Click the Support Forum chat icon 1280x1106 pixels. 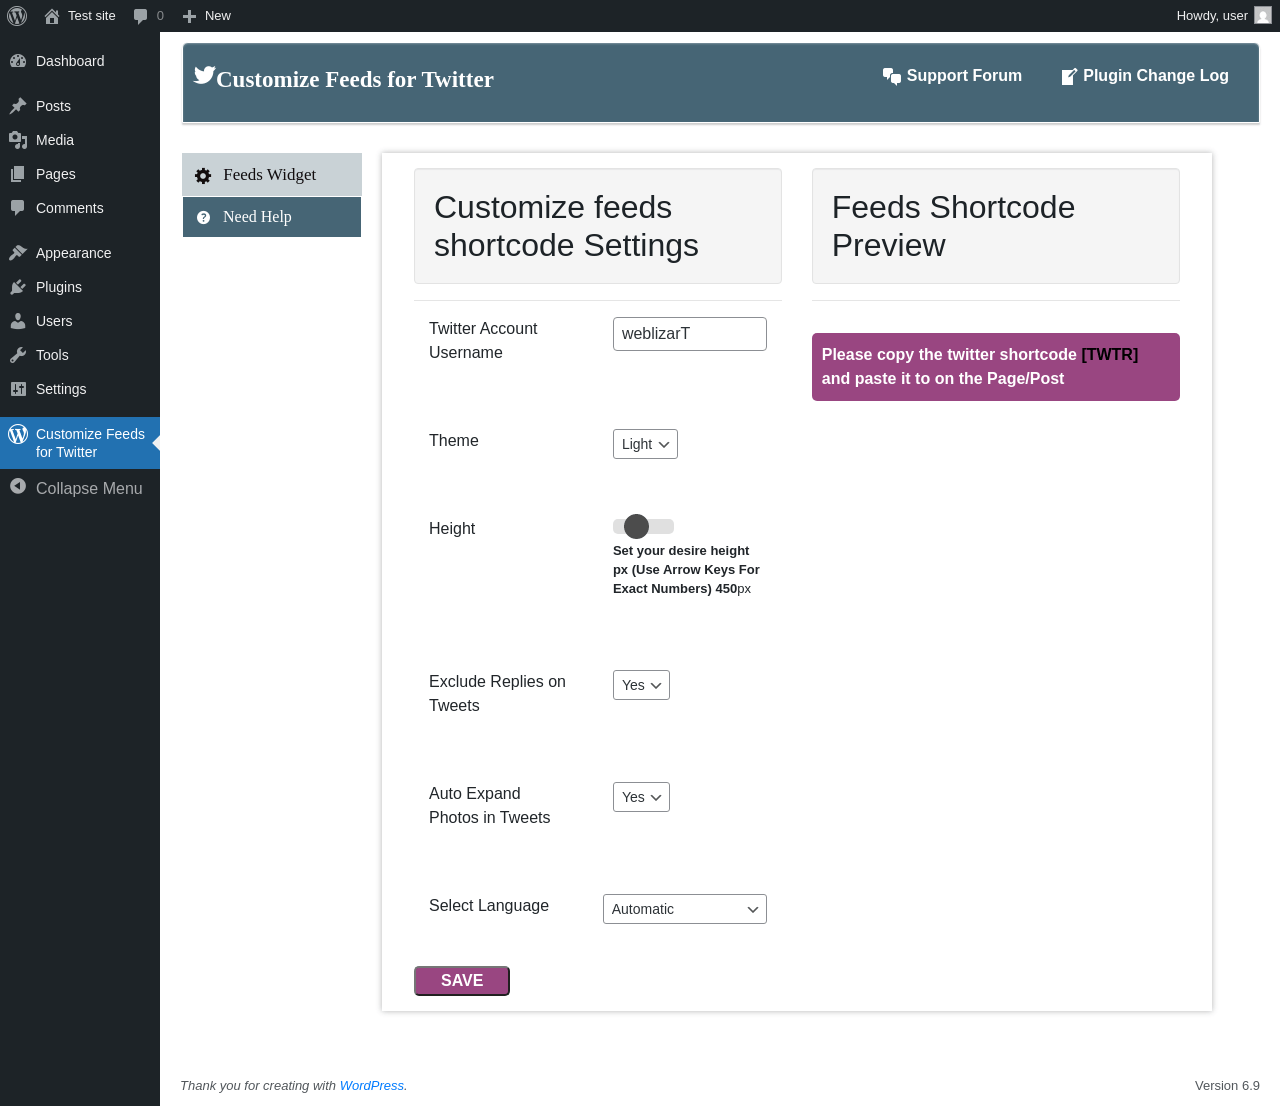click(892, 76)
